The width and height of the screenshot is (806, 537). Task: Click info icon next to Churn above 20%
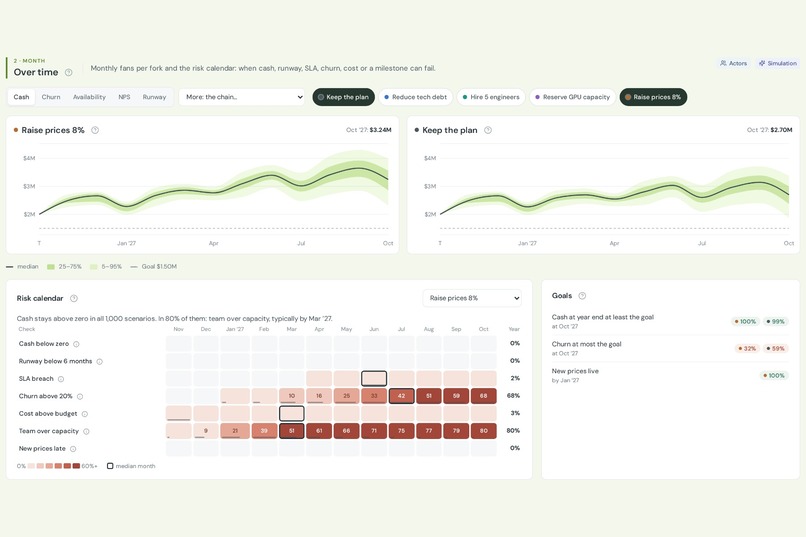80,396
